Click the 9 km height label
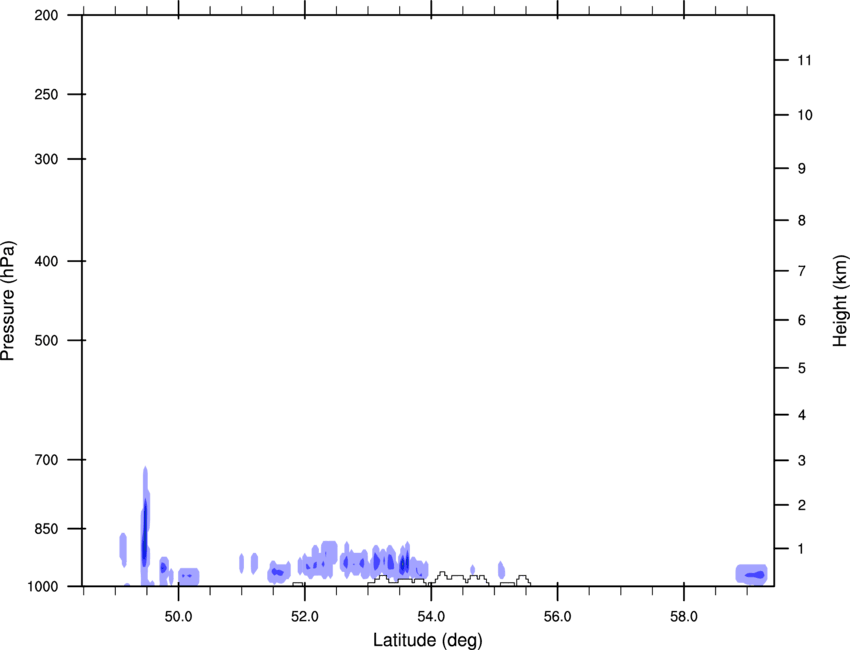 coord(802,169)
